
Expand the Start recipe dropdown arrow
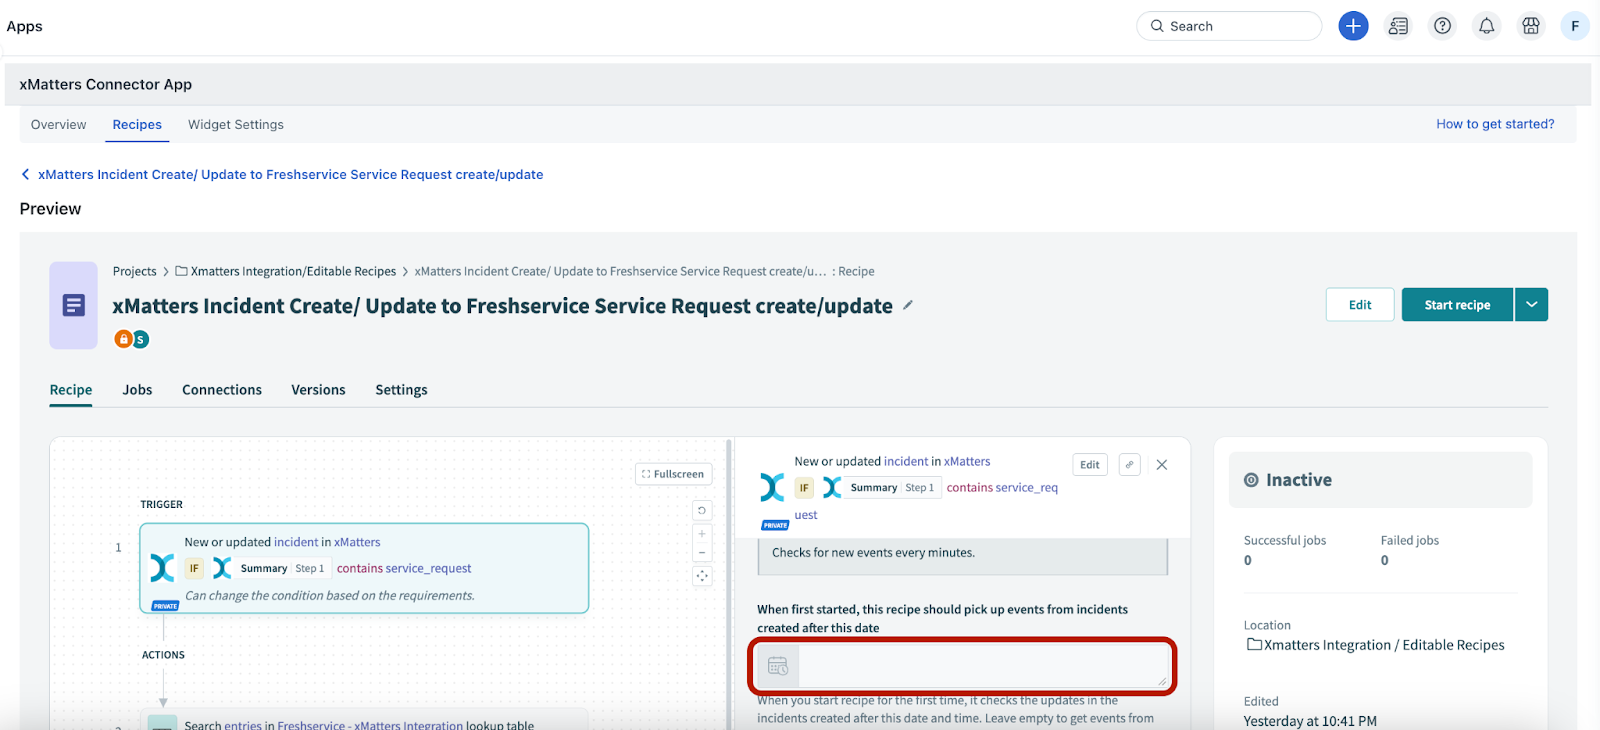pos(1531,305)
